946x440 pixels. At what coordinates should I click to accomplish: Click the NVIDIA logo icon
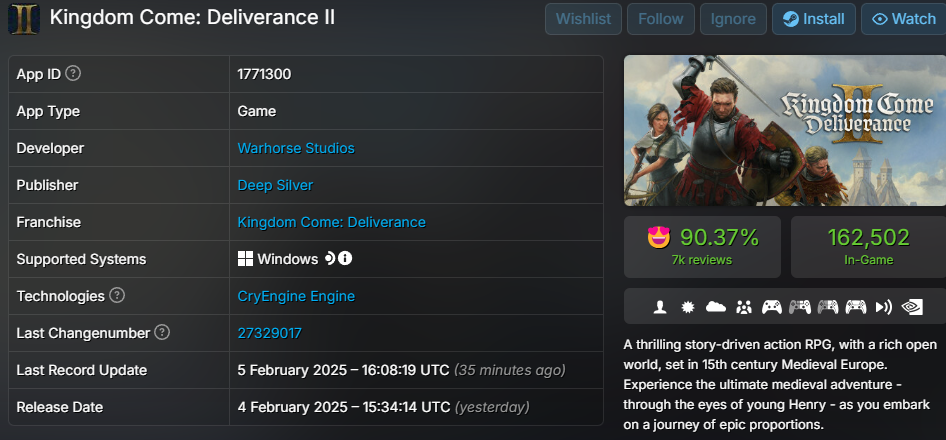pos(911,307)
